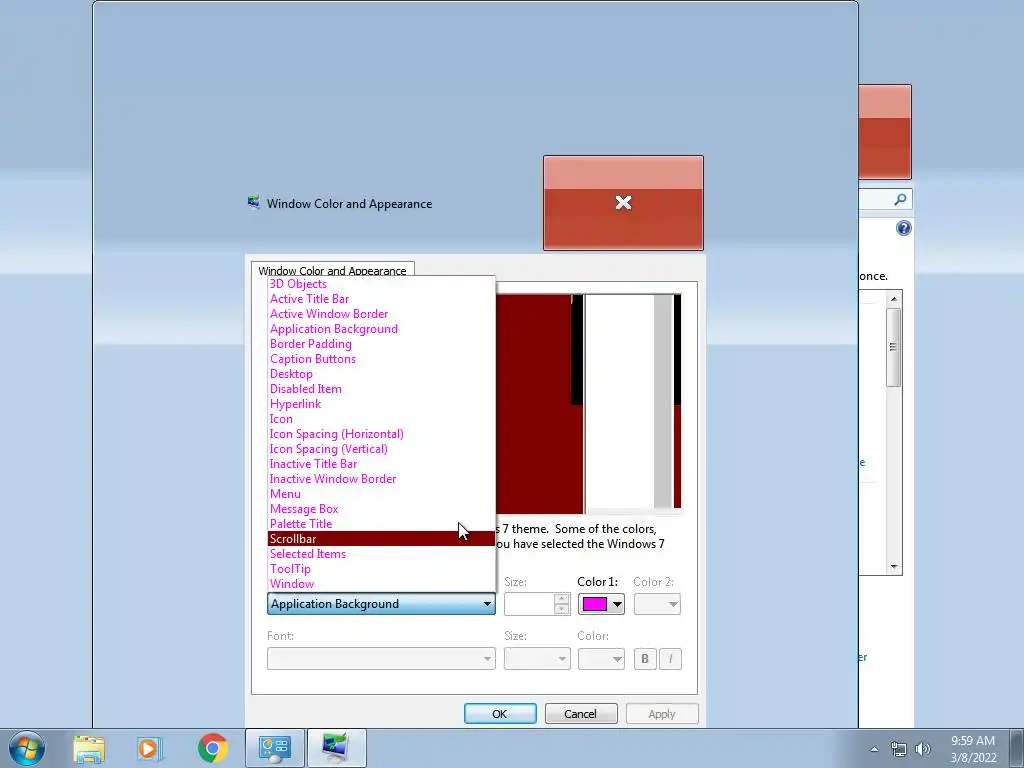Toggle Italic font button

tap(671, 659)
